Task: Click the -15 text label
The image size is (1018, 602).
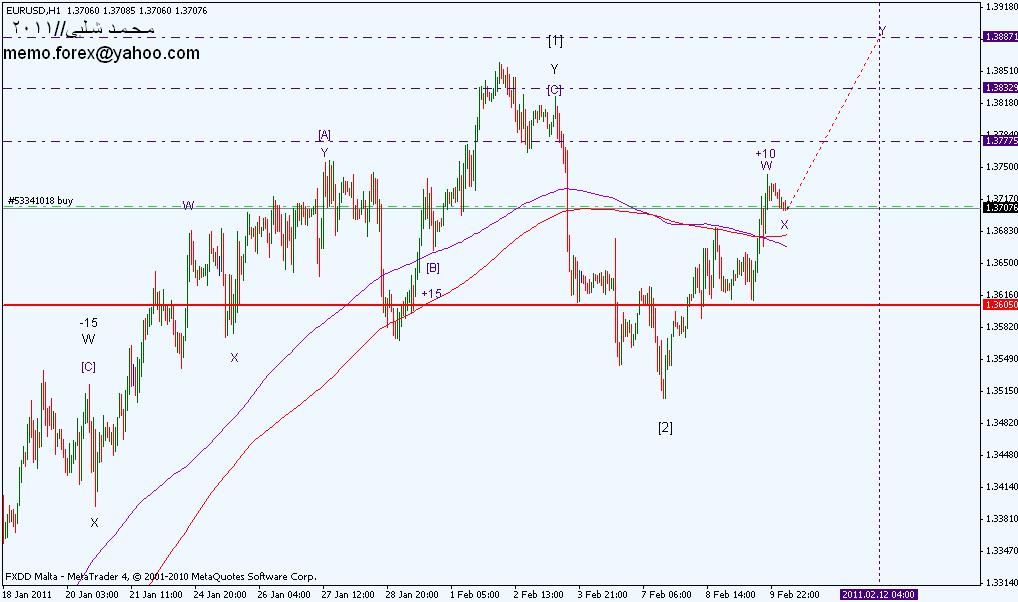Action: (x=88, y=322)
